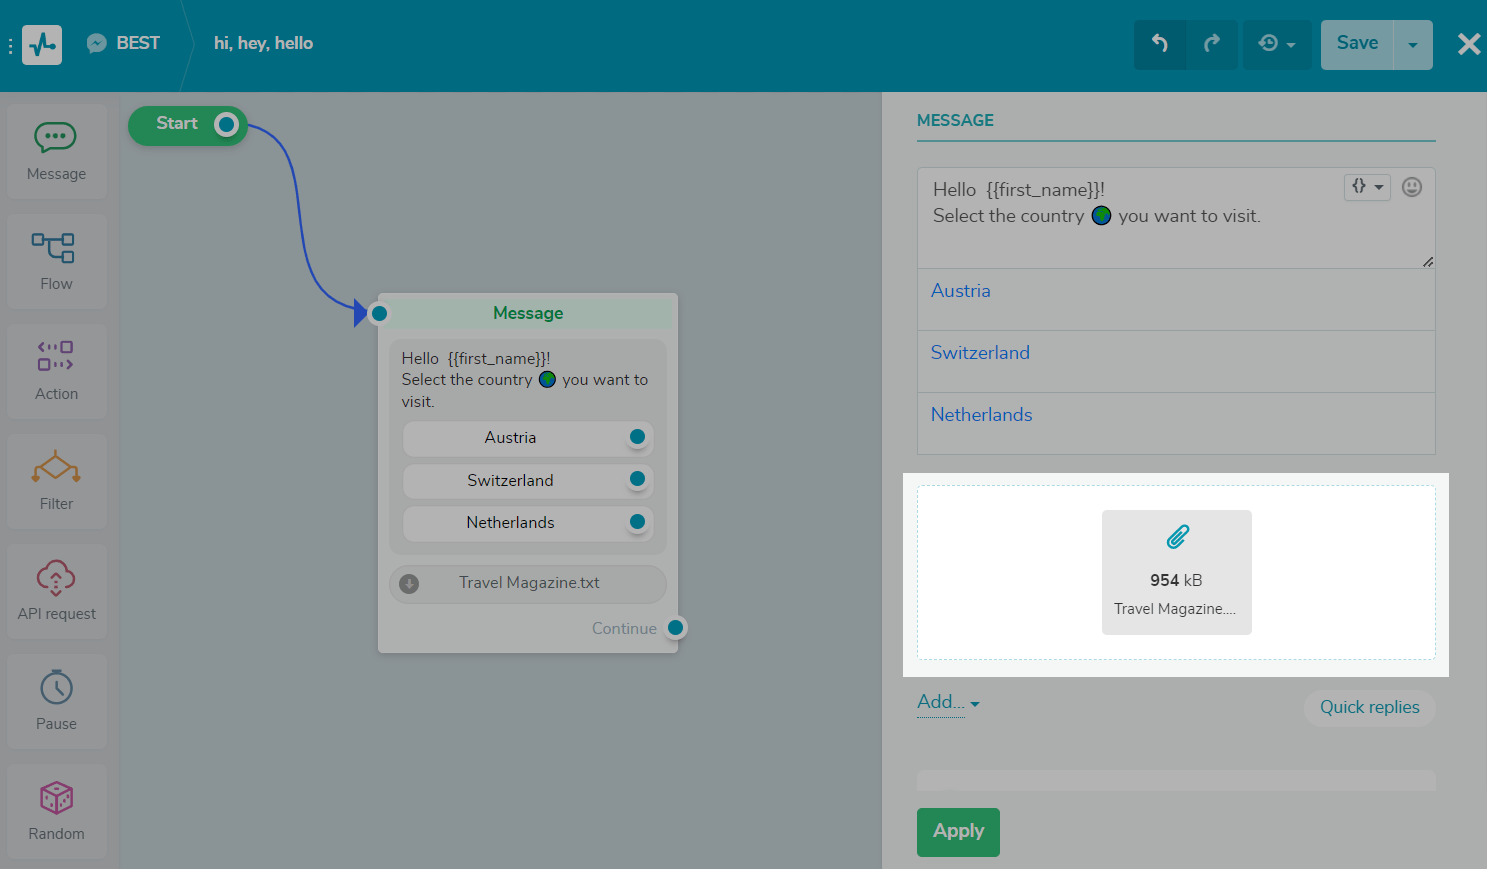Click the Travel Magazine file attachment thumbnail
Screen dimensions: 1487x869
pos(1176,572)
